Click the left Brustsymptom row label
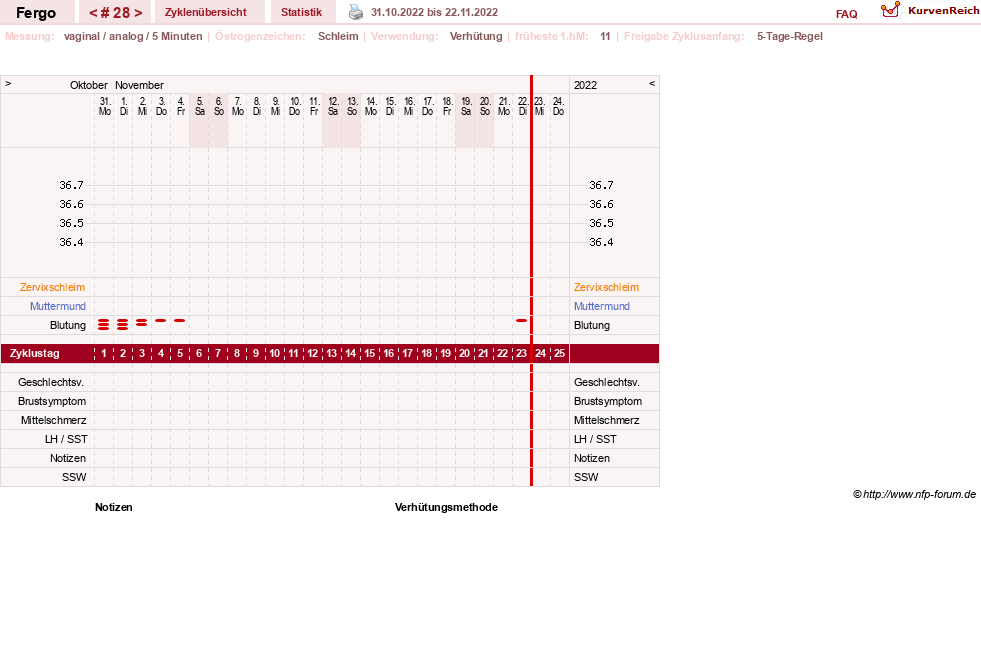Image resolution: width=981 pixels, height=646 pixels. (x=52, y=401)
